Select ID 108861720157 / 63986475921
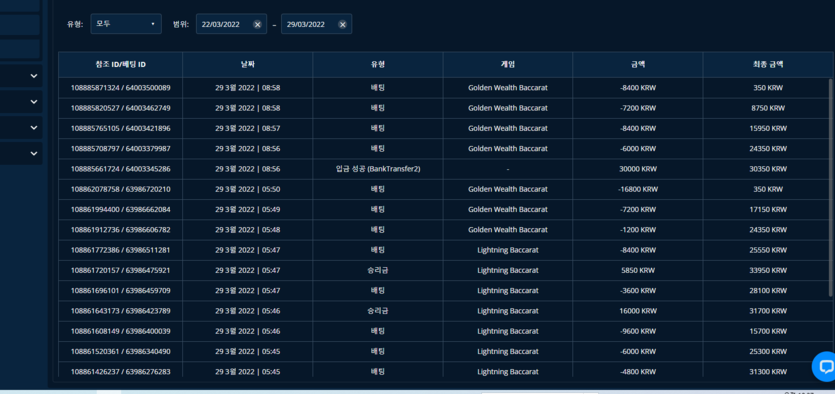835x394 pixels. 120,270
